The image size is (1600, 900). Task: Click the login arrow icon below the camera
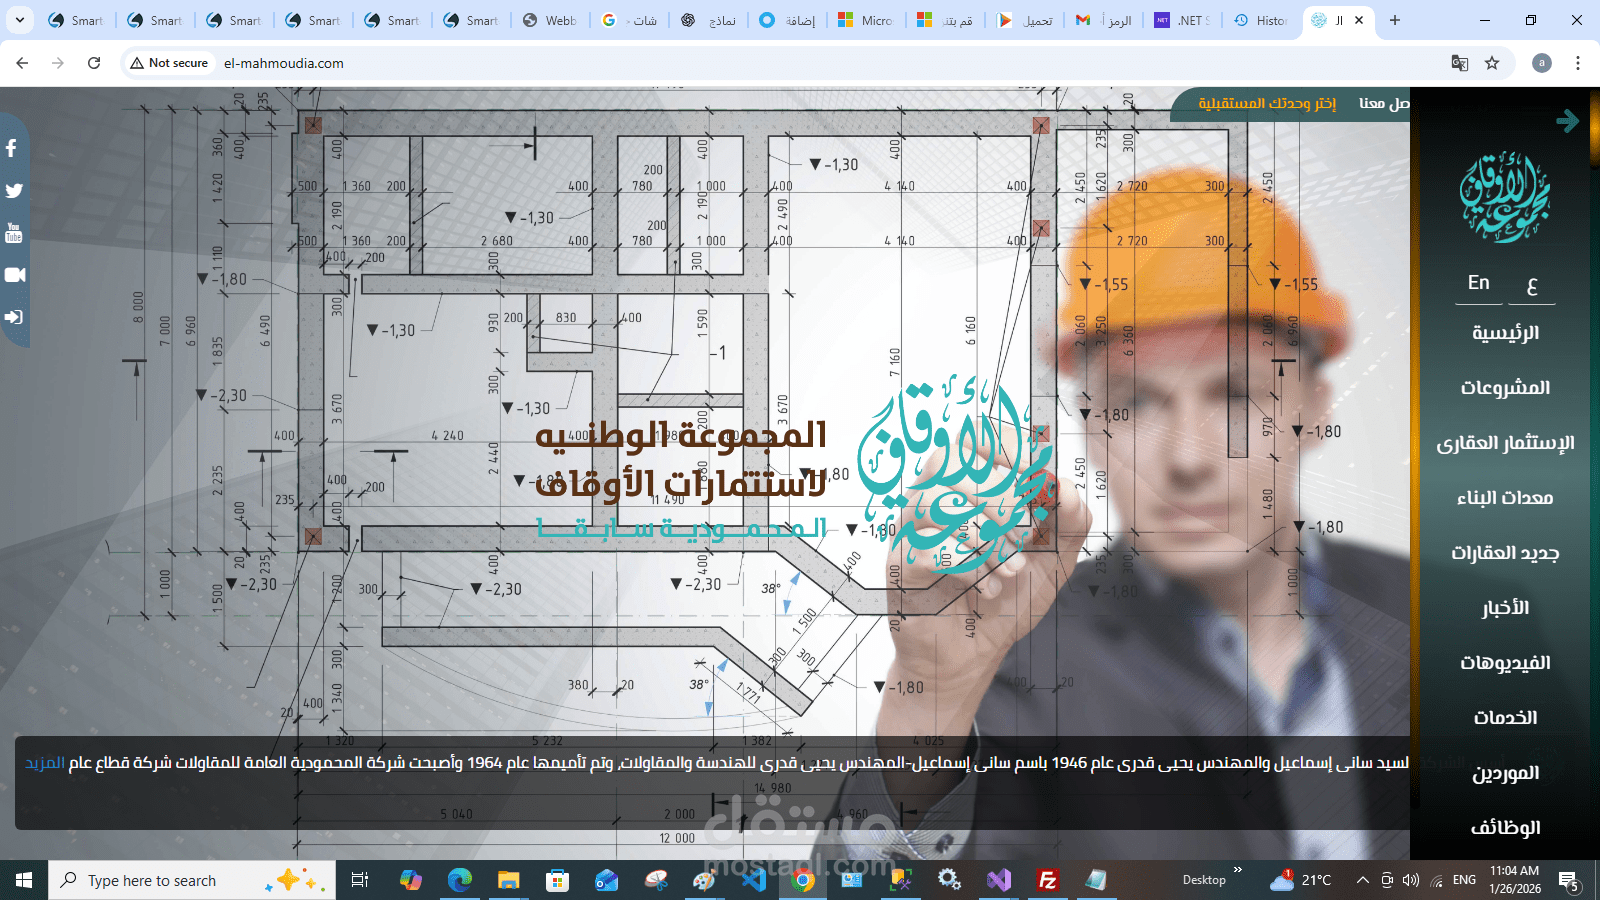click(13, 317)
